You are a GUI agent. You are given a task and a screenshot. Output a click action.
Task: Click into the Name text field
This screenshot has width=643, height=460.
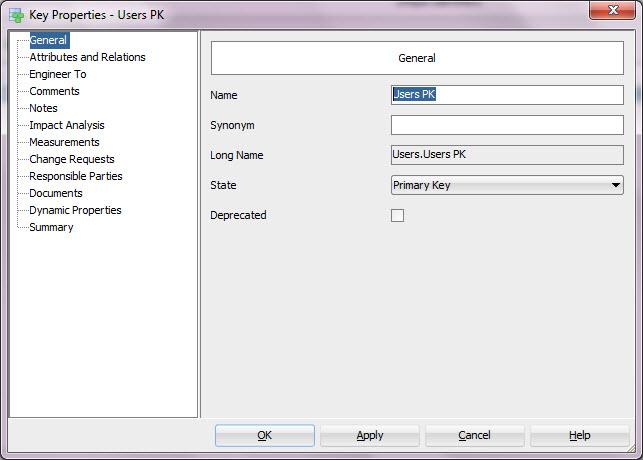pyautogui.click(x=507, y=95)
